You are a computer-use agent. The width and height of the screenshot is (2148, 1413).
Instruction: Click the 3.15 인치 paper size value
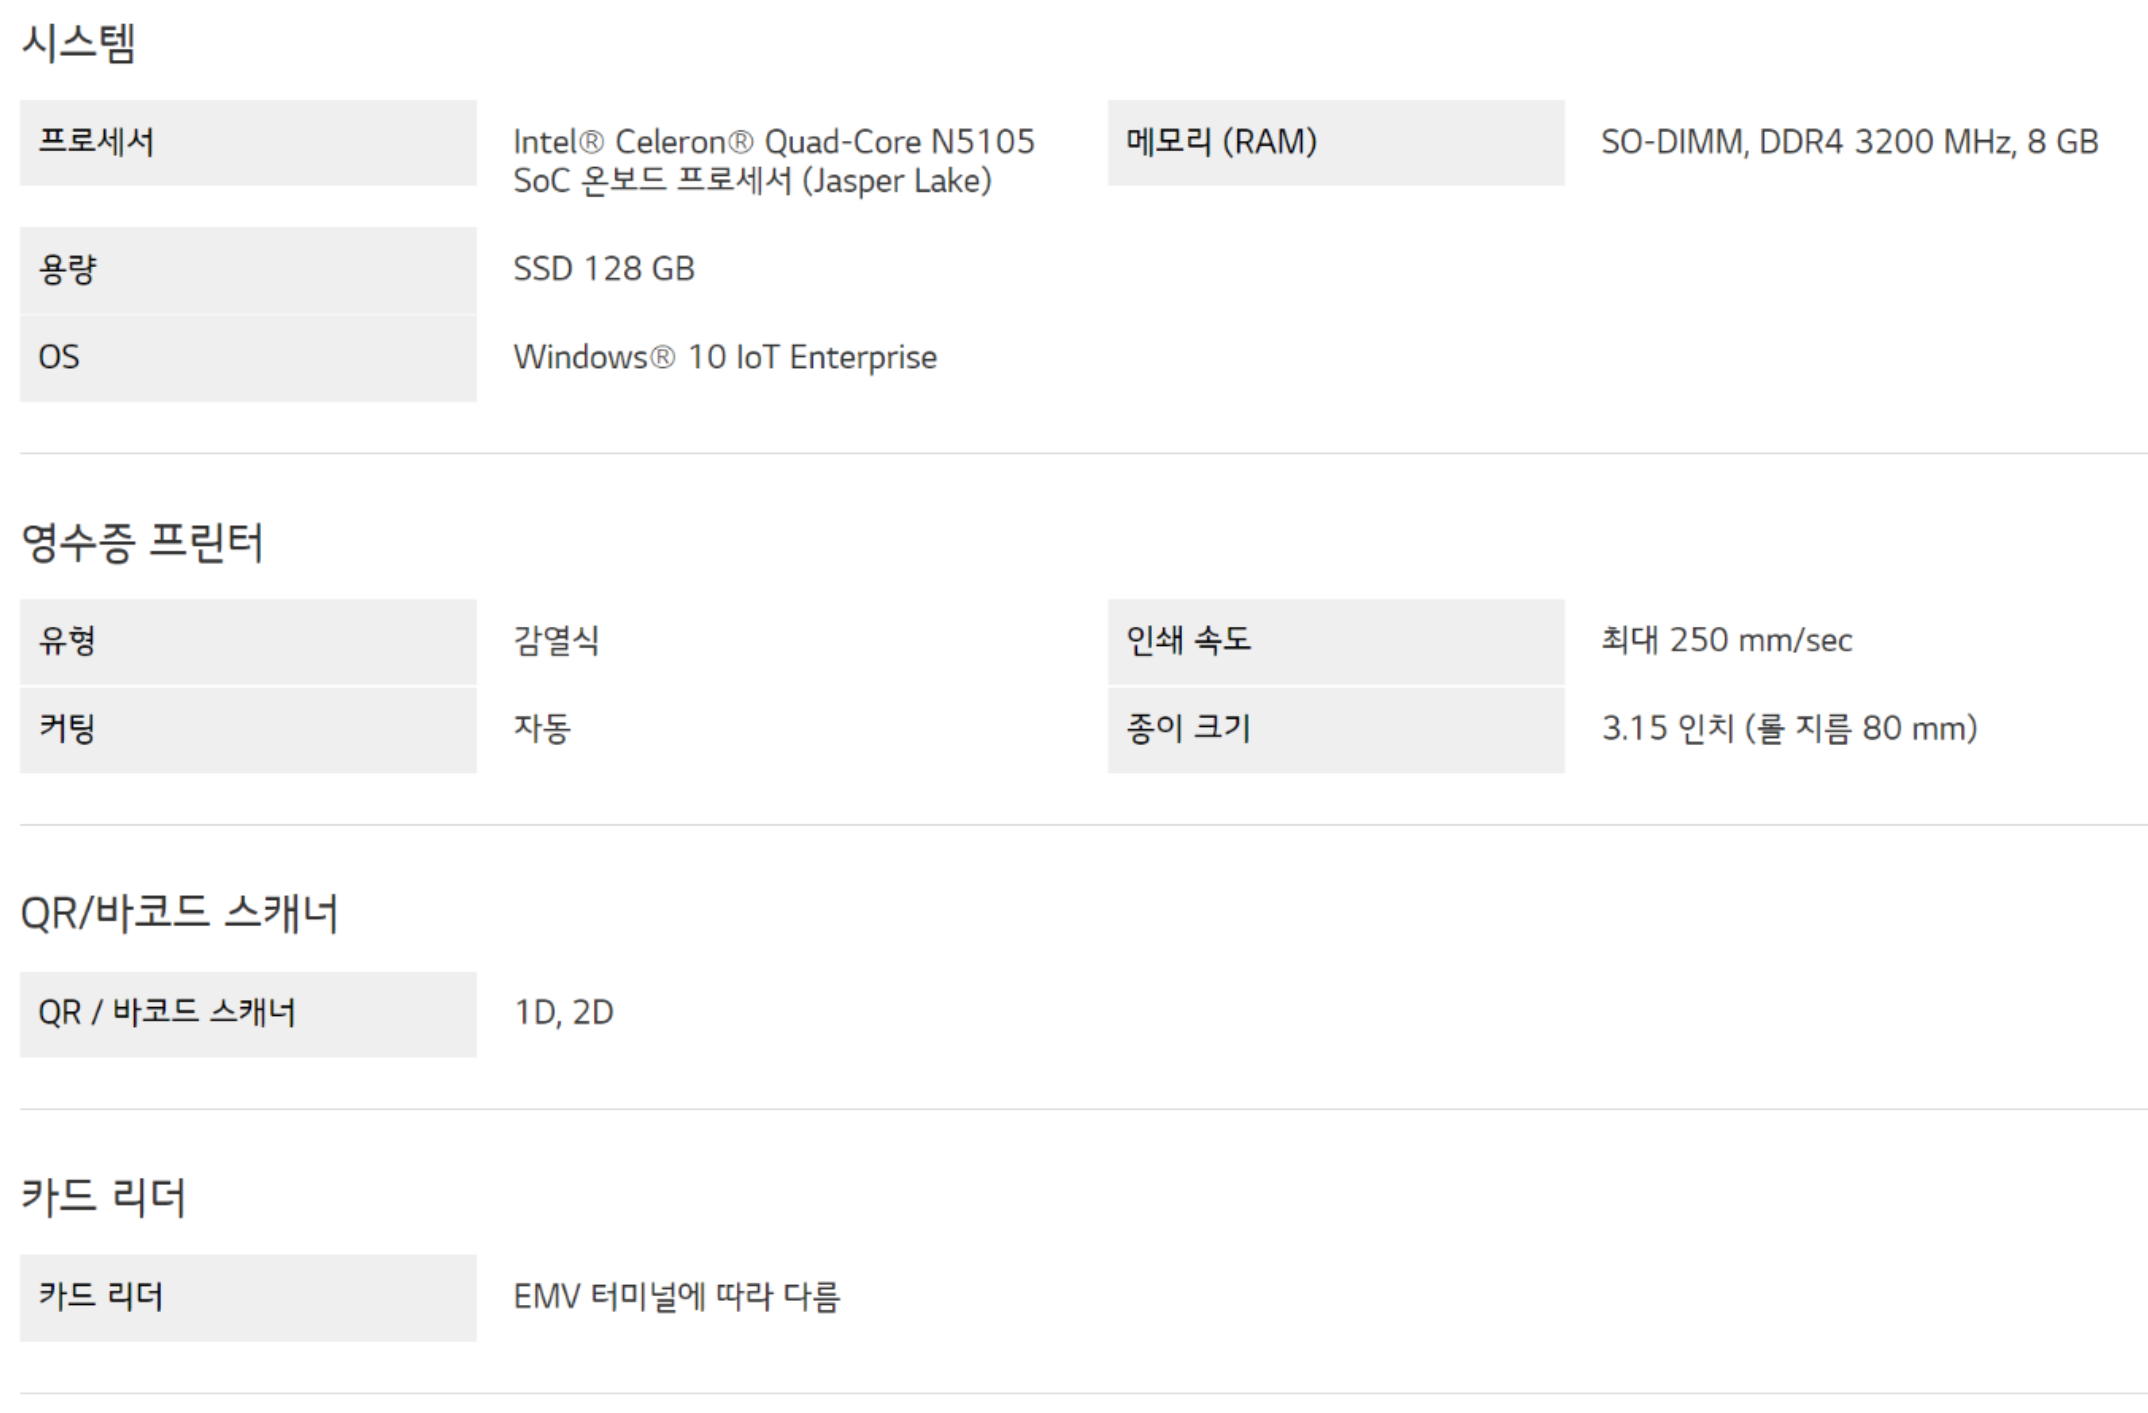(x=1789, y=729)
